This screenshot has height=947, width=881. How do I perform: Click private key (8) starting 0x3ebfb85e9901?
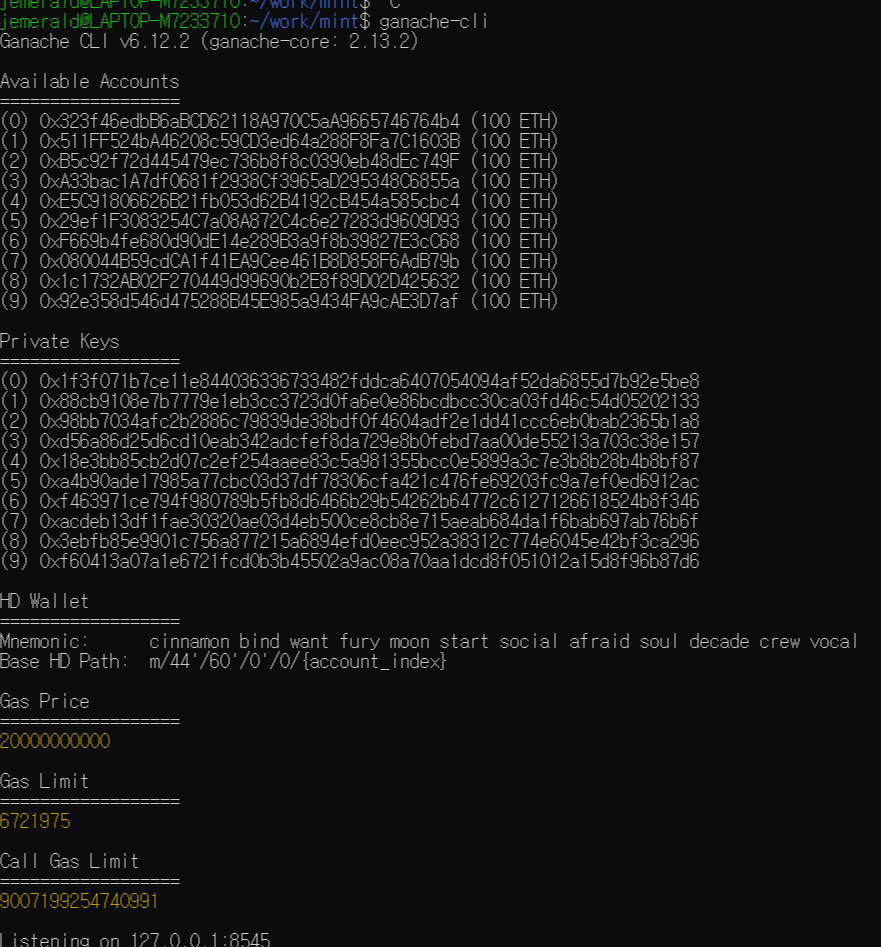(369, 541)
